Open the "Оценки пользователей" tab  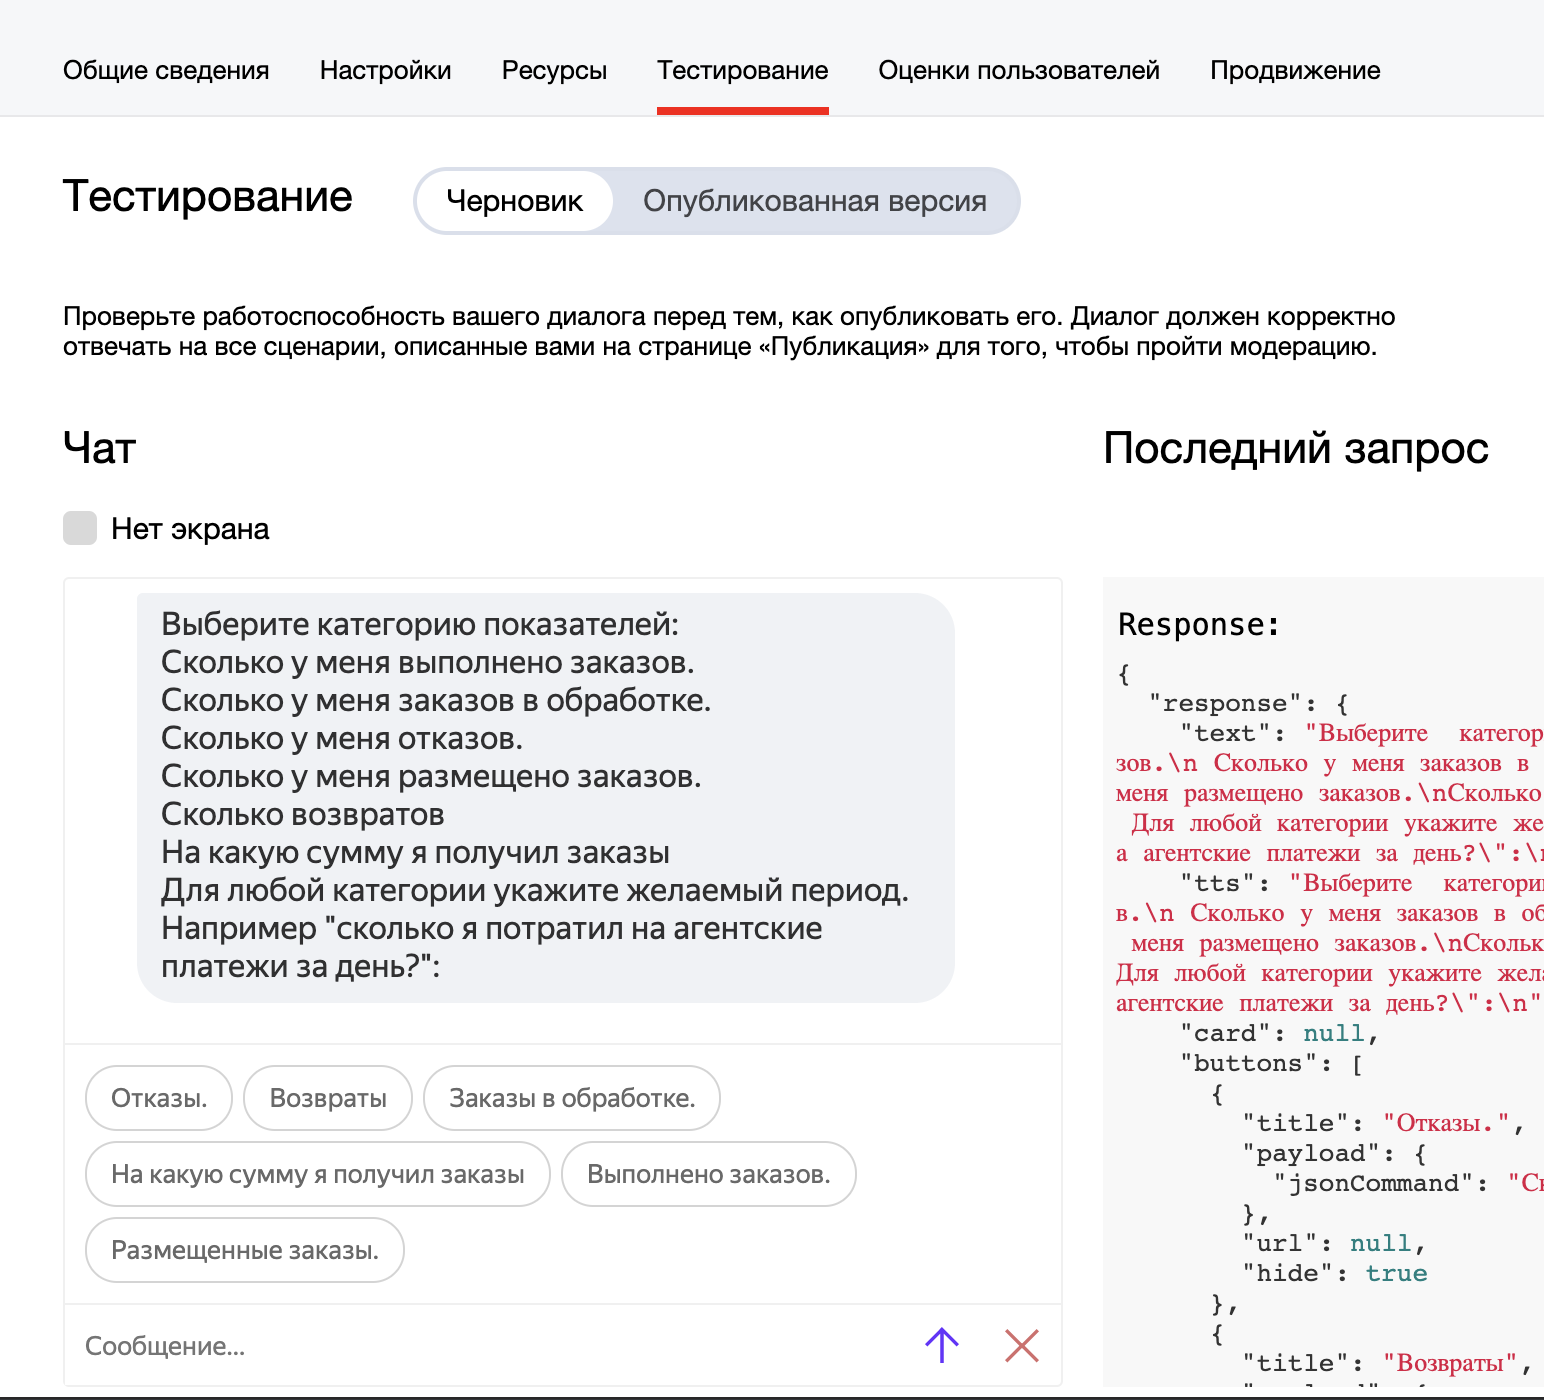point(1019,70)
